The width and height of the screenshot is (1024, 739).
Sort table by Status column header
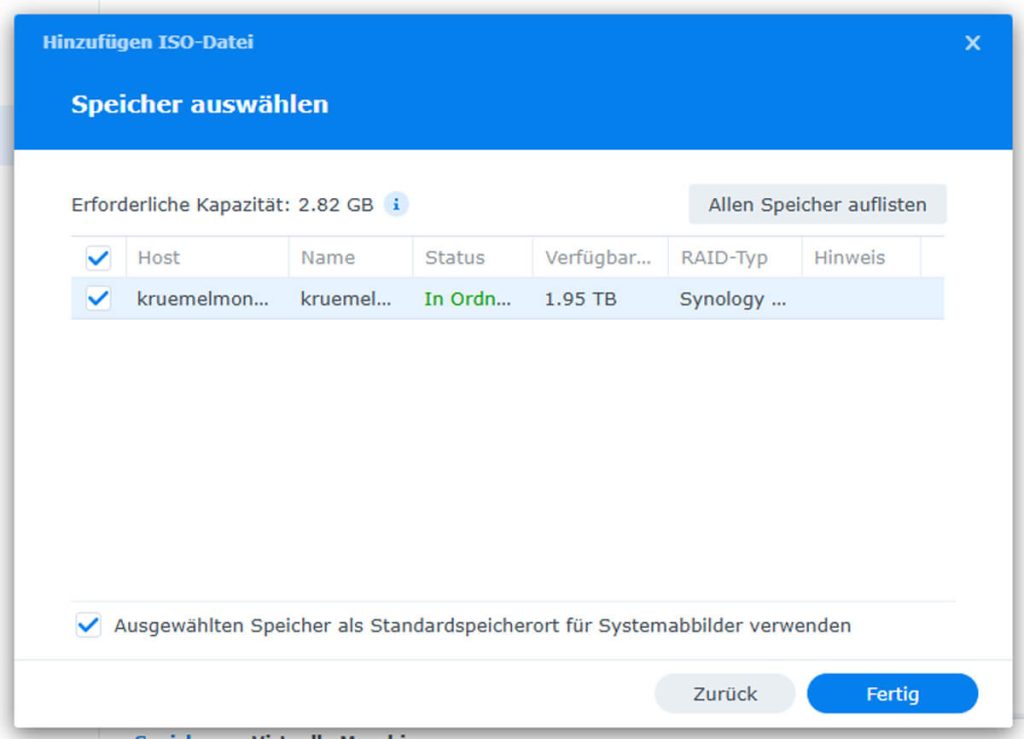tap(455, 258)
